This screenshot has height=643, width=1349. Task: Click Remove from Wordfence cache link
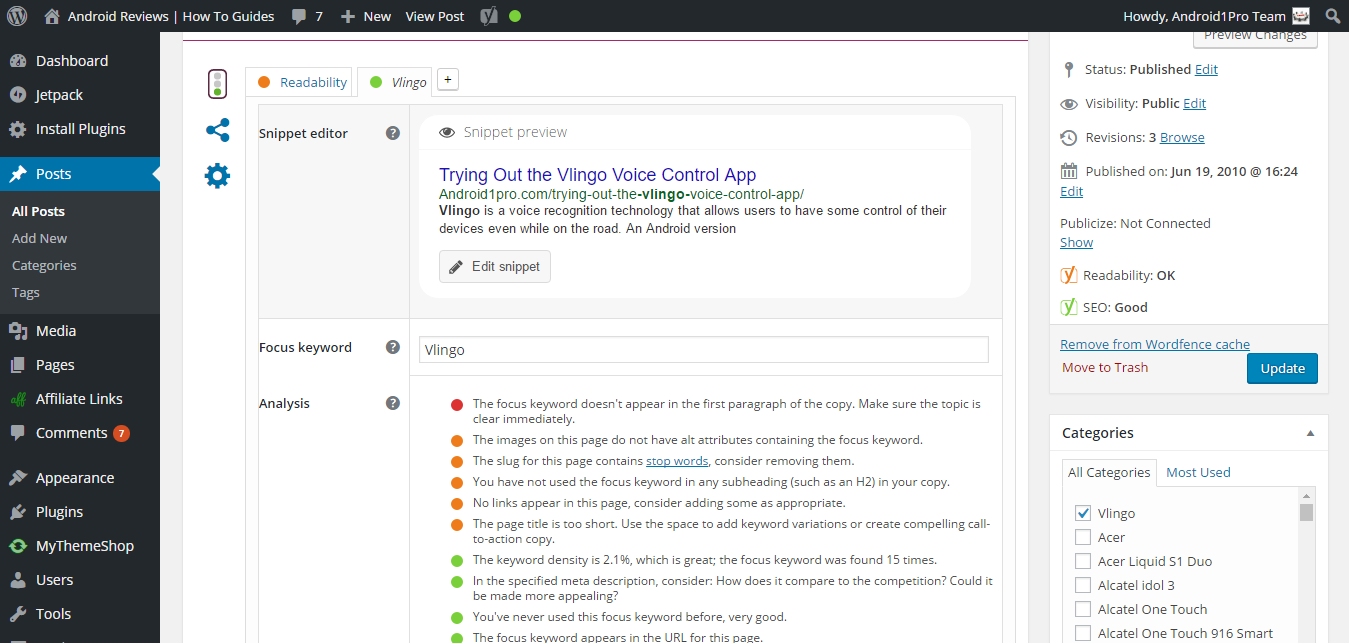click(1155, 344)
